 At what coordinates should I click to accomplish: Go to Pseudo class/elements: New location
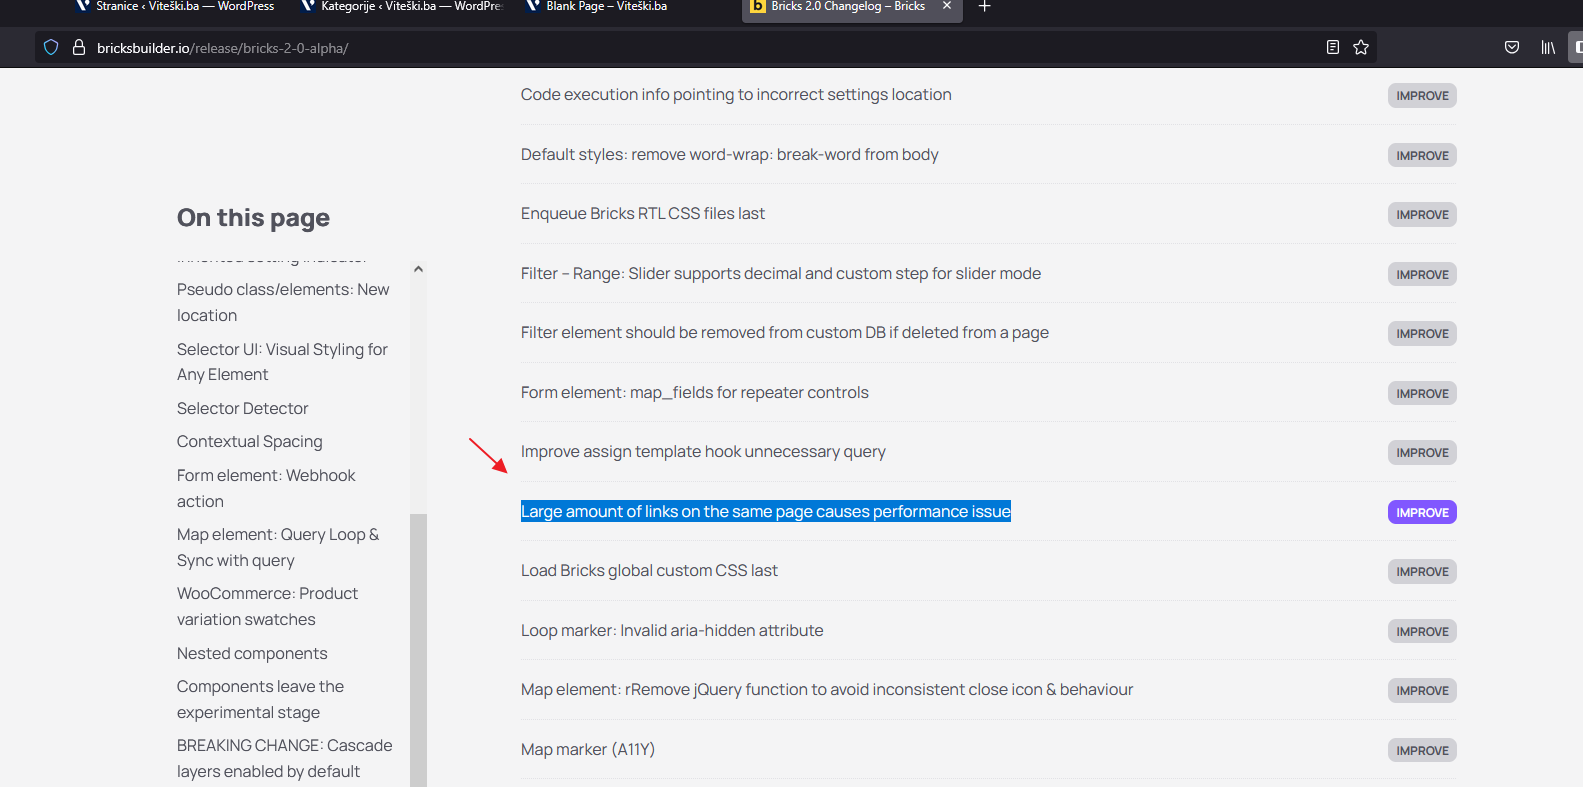(x=283, y=302)
